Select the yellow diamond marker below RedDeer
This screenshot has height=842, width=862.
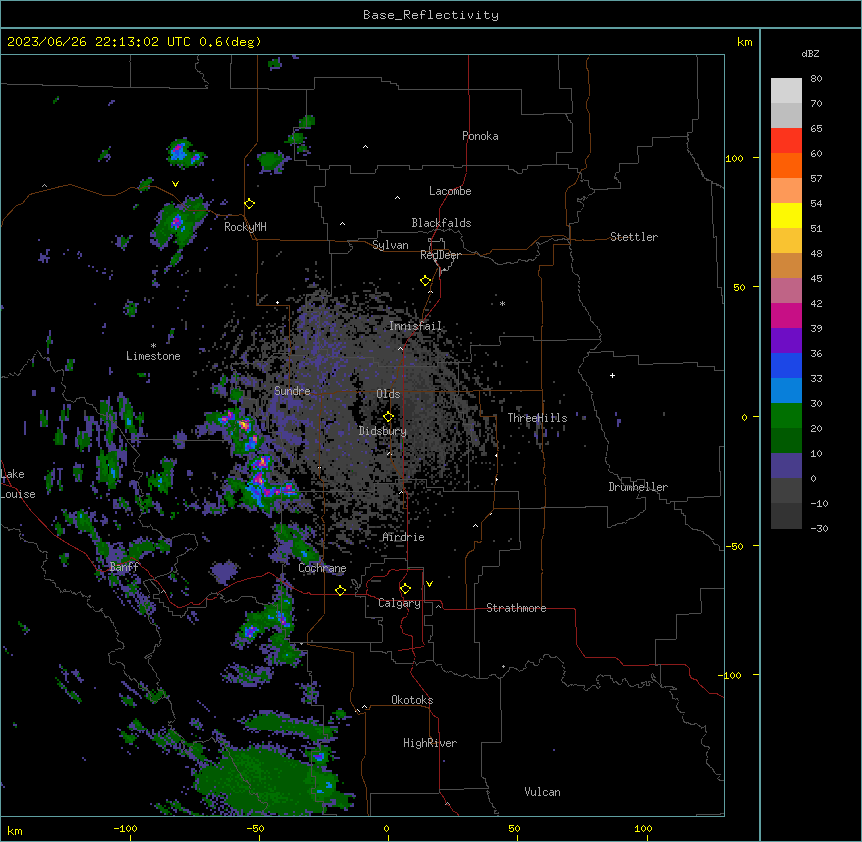click(x=425, y=281)
